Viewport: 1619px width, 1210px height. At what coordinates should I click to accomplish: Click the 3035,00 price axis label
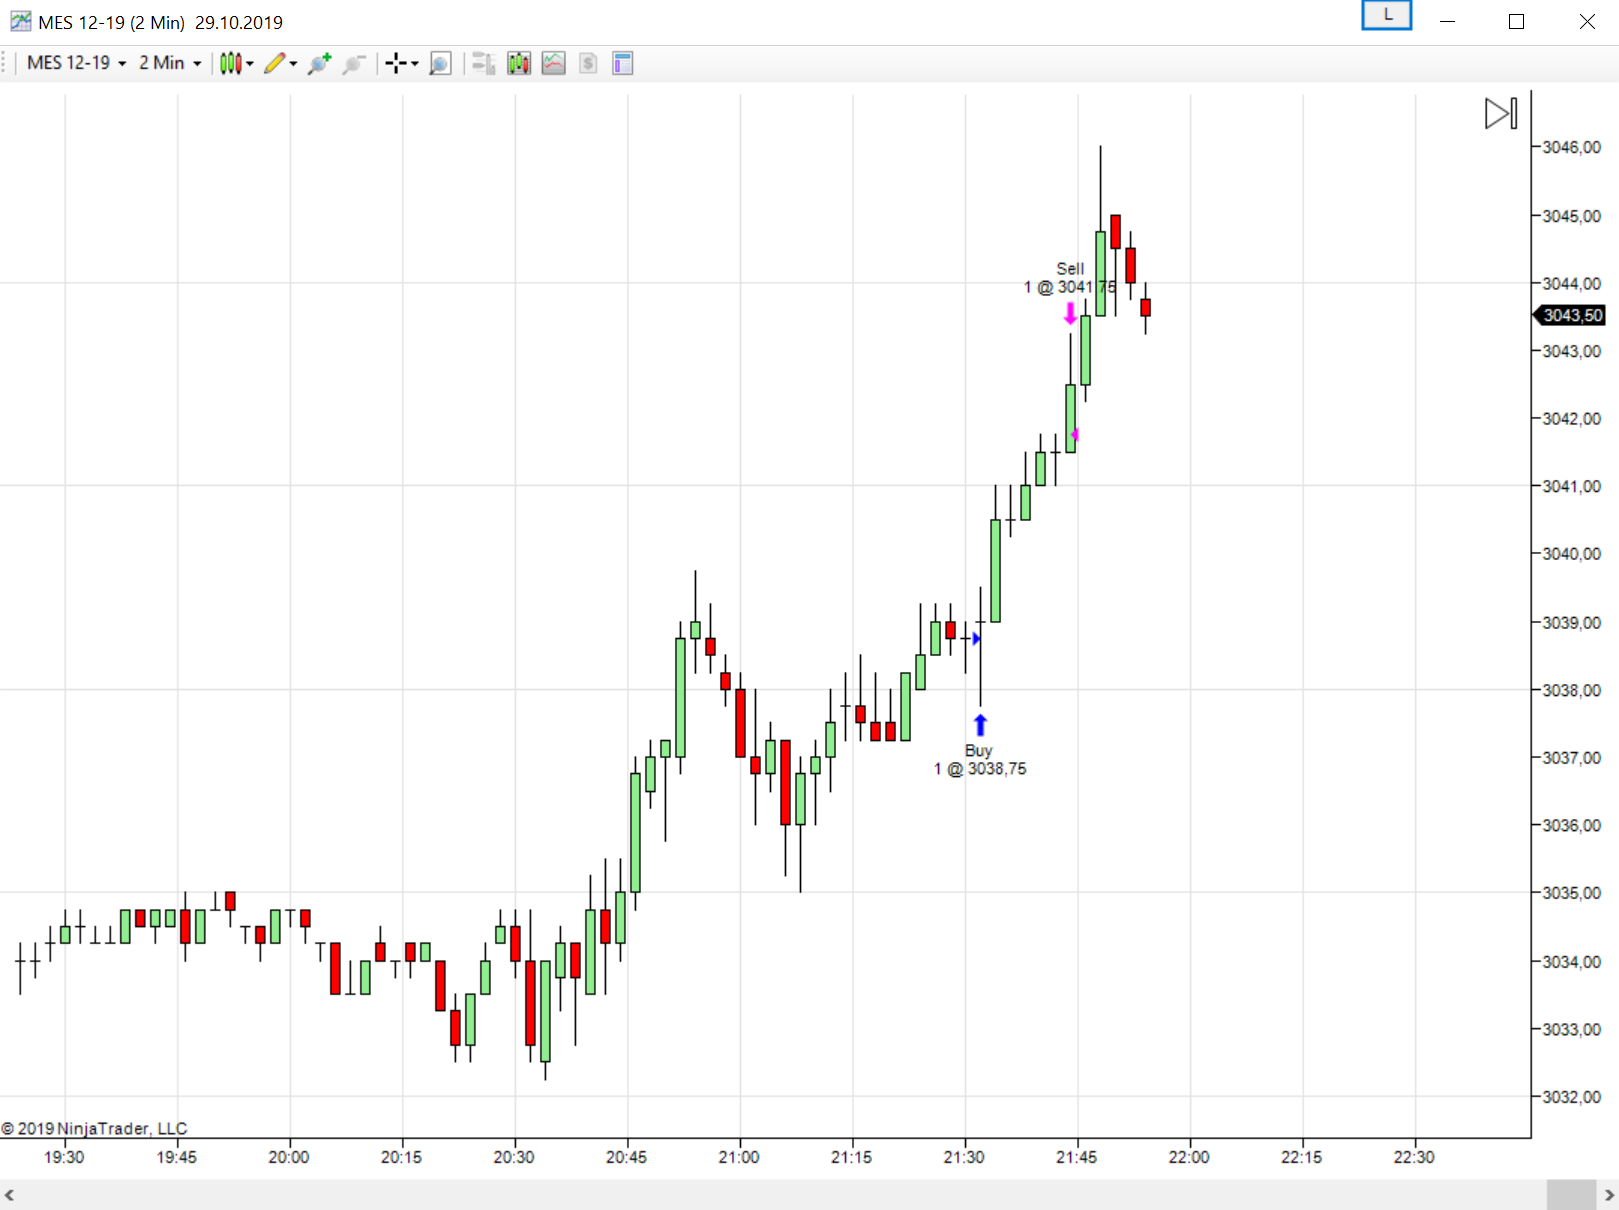[x=1571, y=893]
